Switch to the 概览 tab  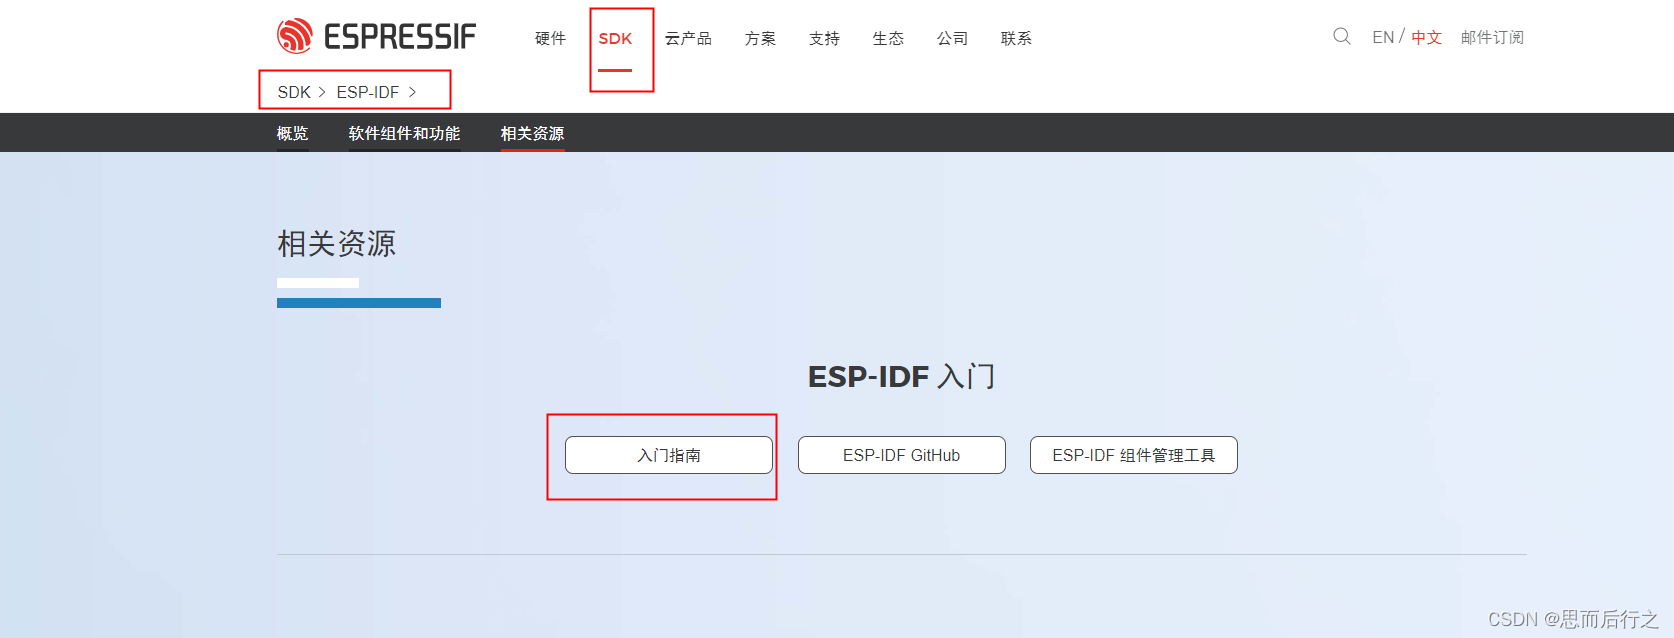[x=292, y=133]
